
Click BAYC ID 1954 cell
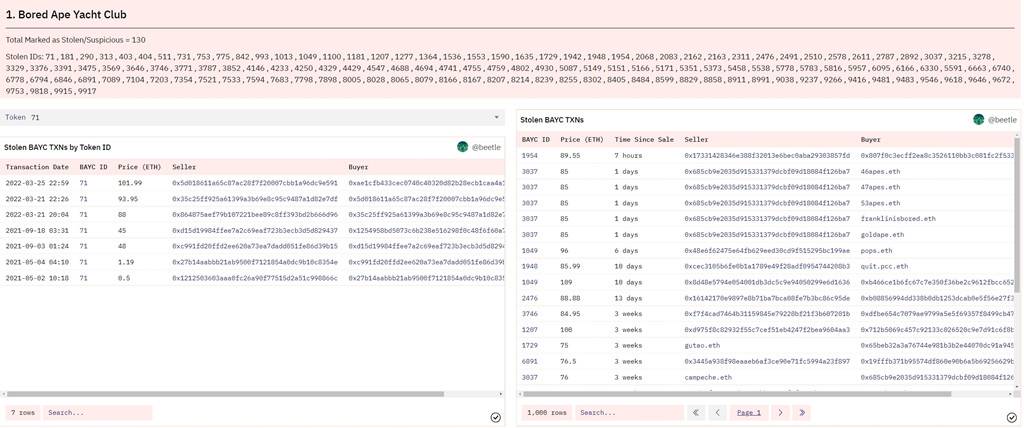click(530, 156)
